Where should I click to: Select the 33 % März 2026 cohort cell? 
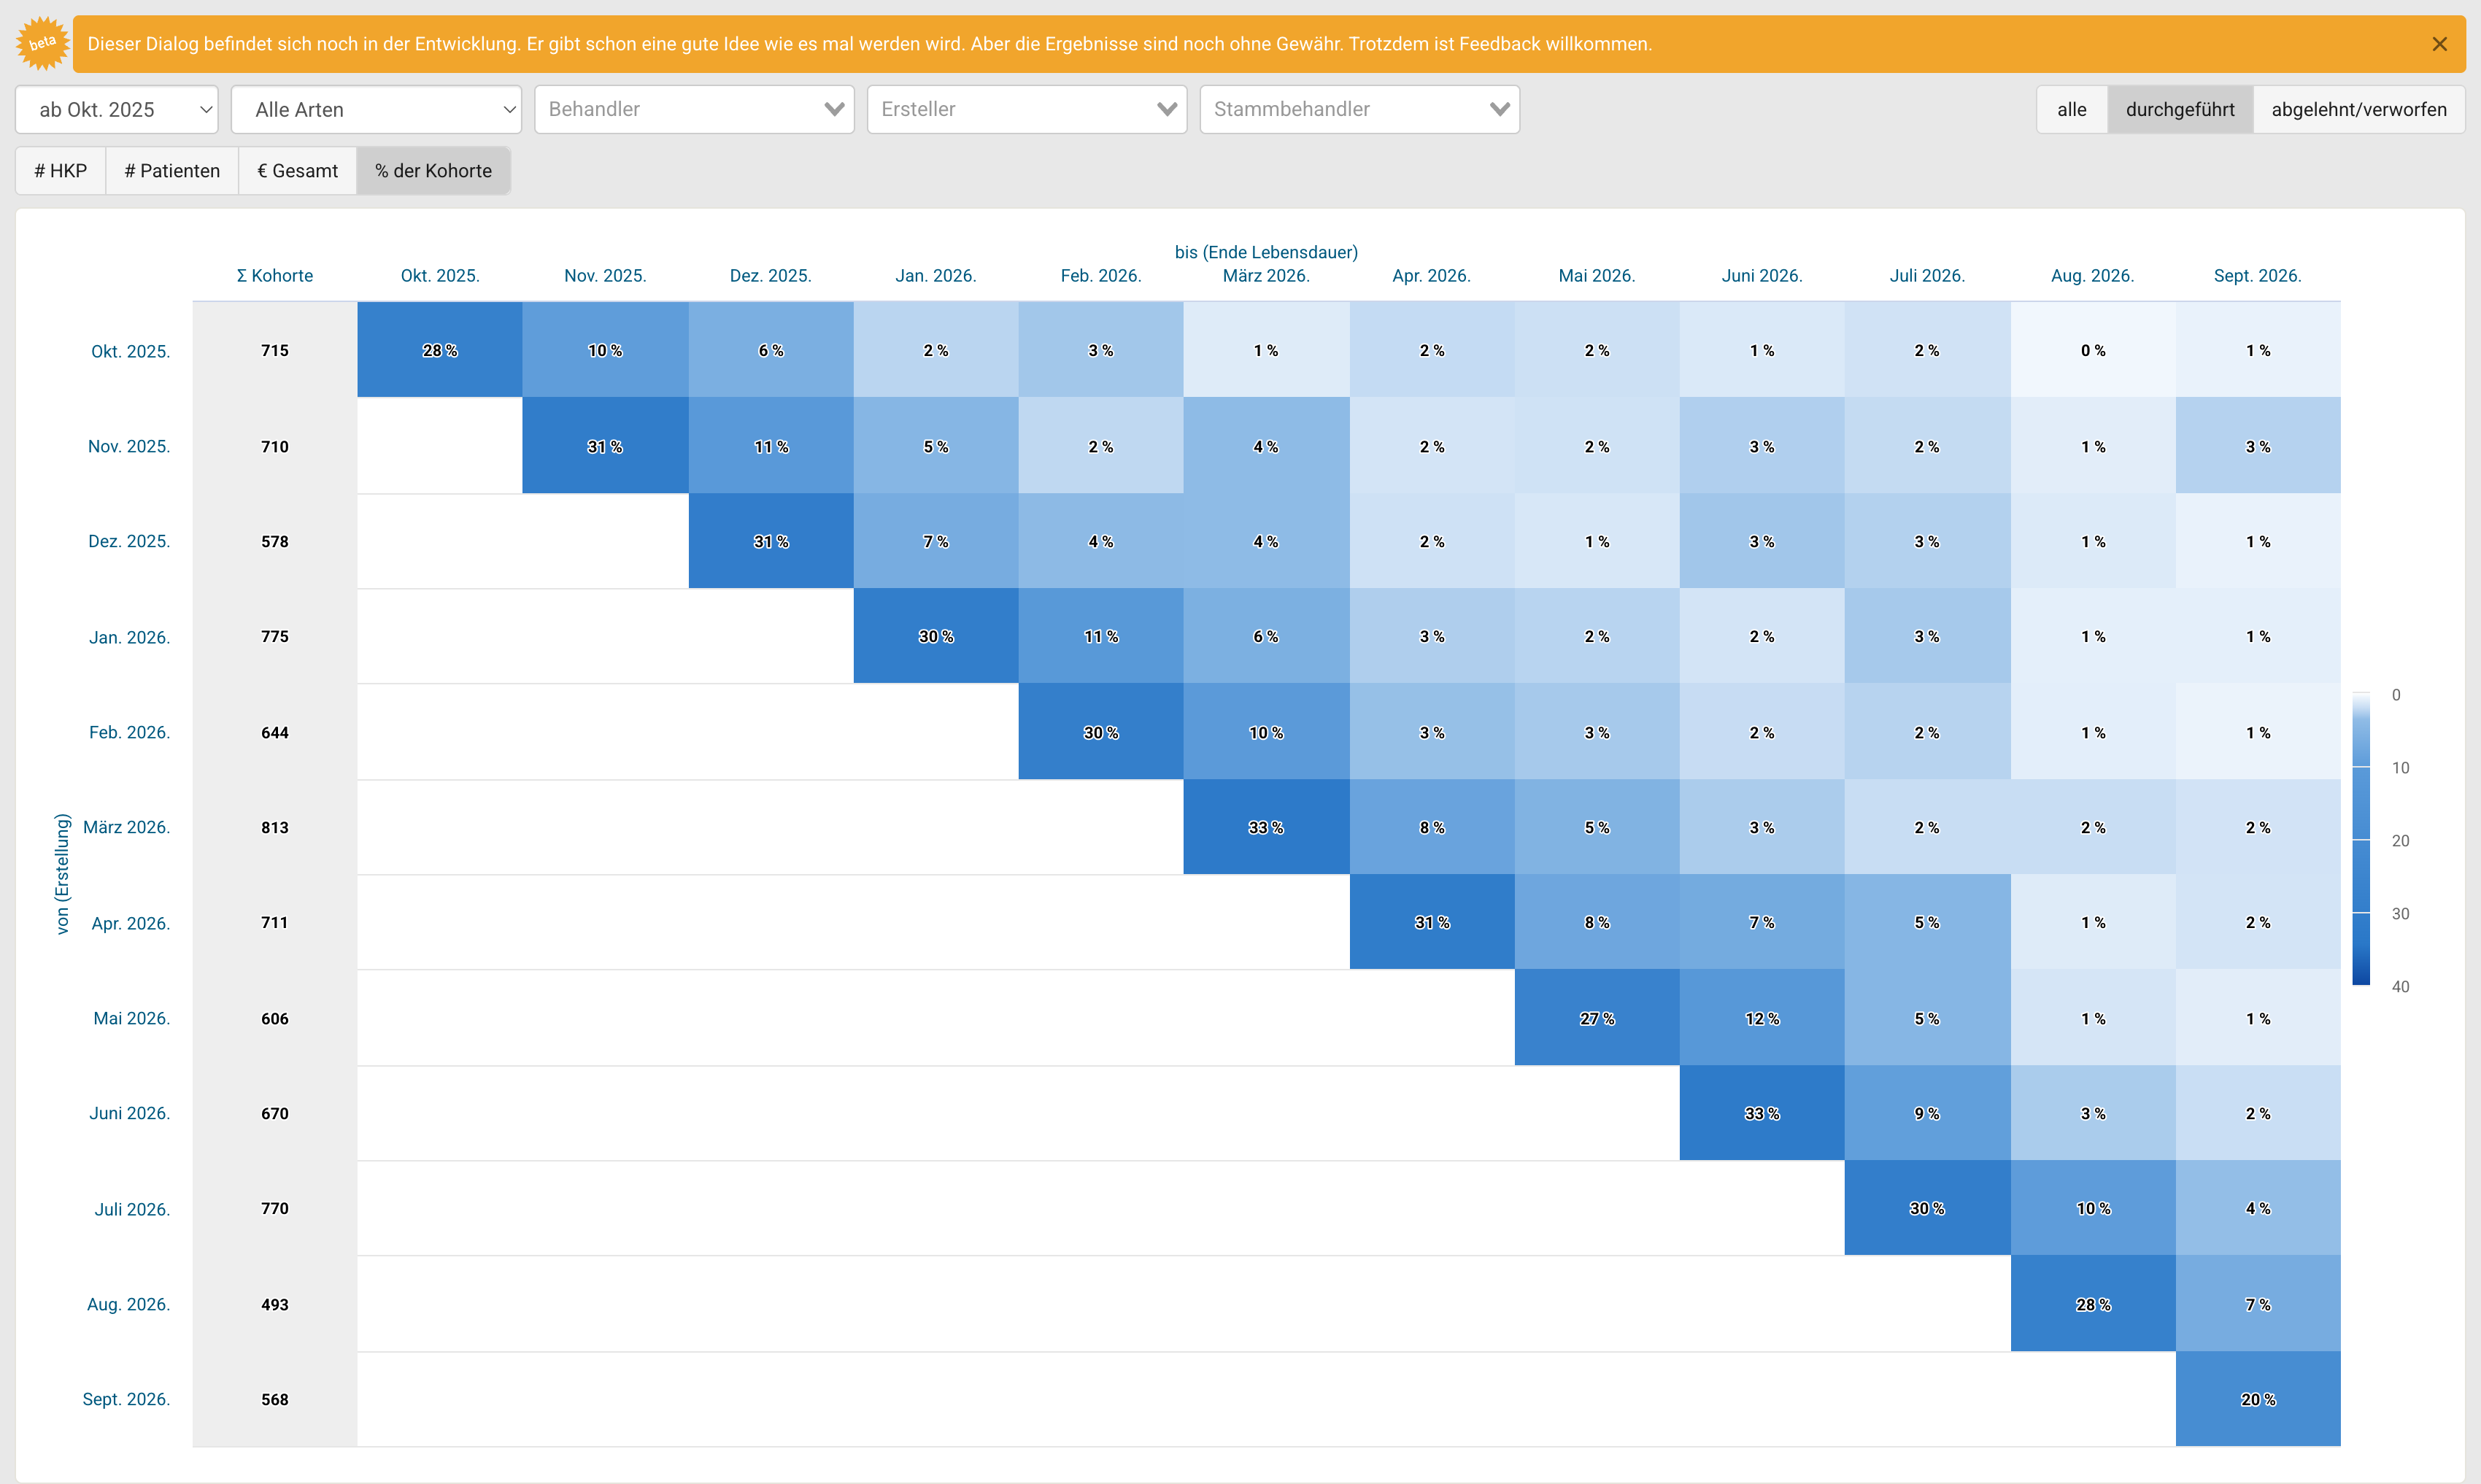pos(1266,827)
